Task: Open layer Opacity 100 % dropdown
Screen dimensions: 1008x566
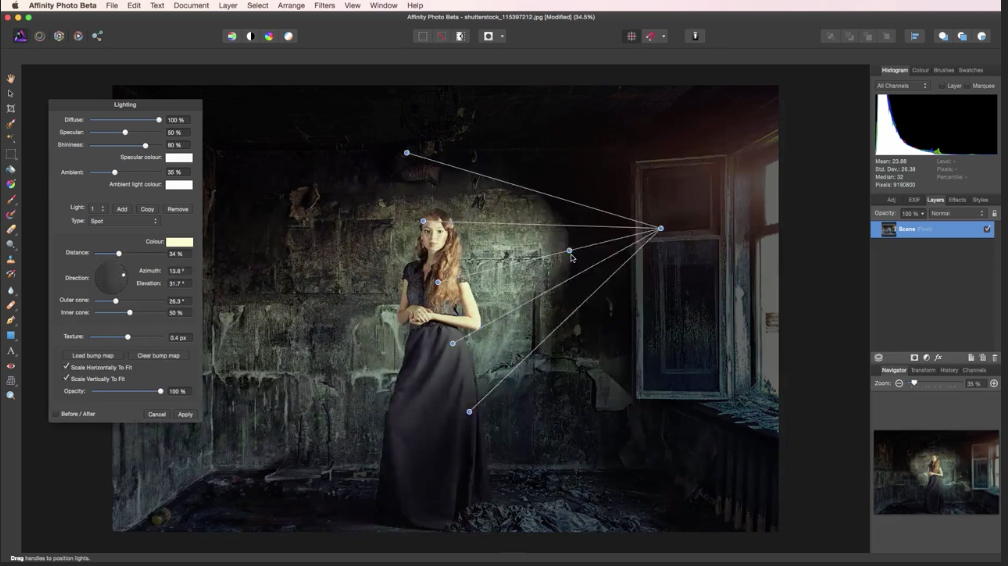Action: 912,213
